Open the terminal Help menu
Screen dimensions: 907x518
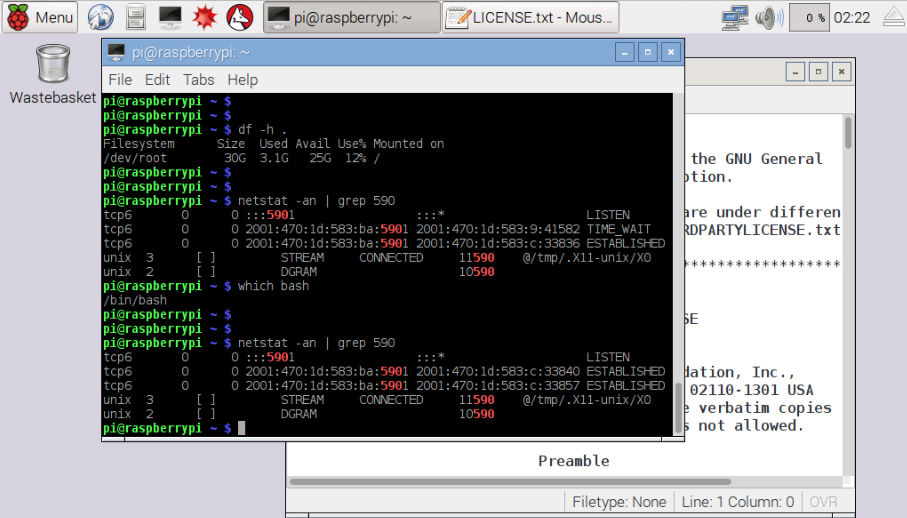pyautogui.click(x=242, y=80)
